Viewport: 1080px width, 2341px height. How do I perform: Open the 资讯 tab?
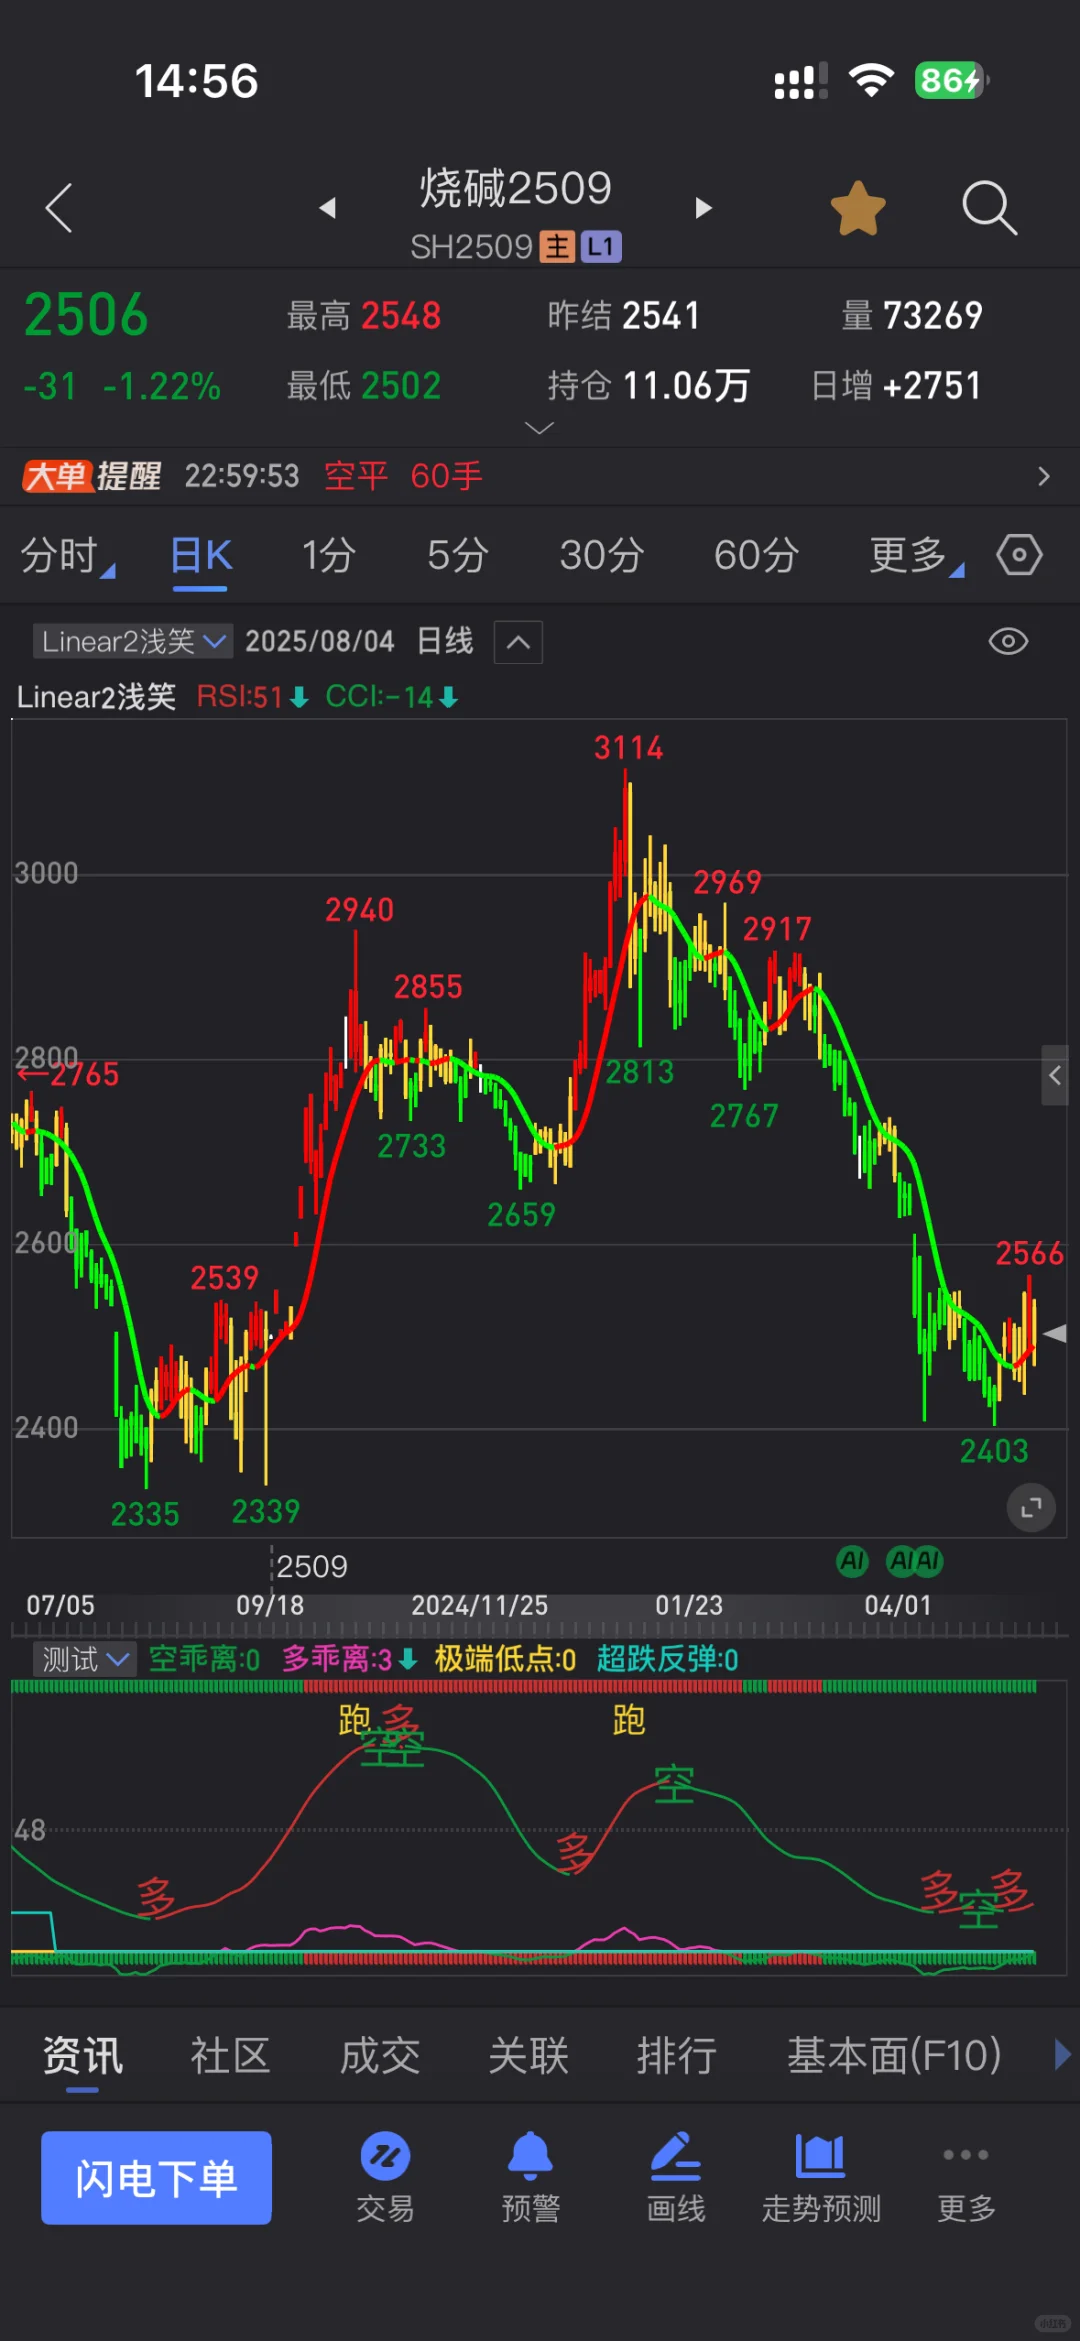click(x=83, y=2056)
